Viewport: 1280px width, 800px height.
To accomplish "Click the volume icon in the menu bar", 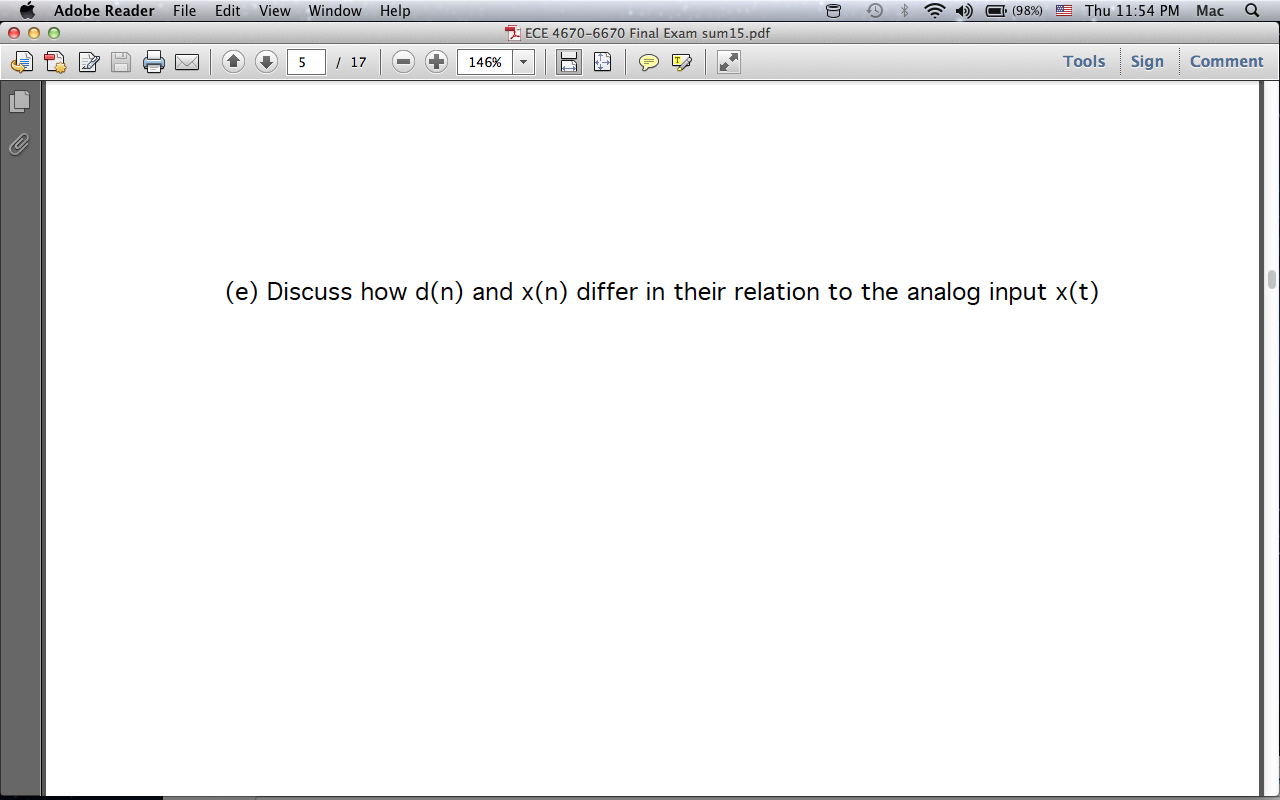I will coord(965,11).
